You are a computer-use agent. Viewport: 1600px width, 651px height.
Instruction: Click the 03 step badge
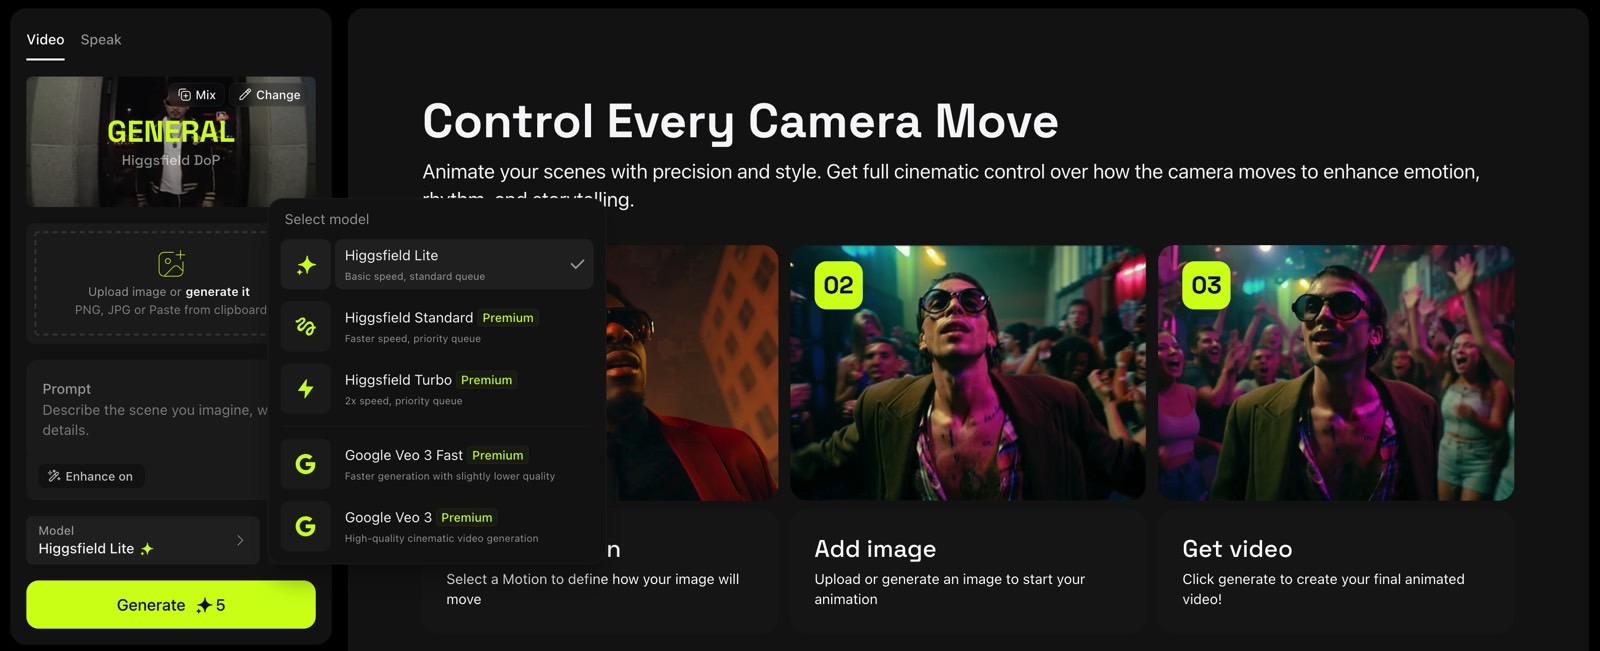tap(1206, 286)
